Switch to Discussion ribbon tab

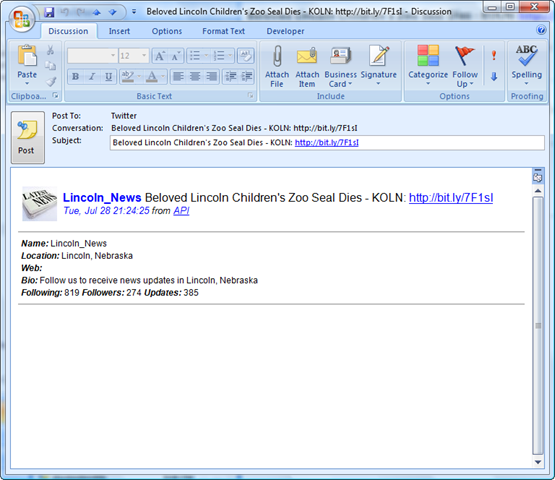tap(68, 31)
